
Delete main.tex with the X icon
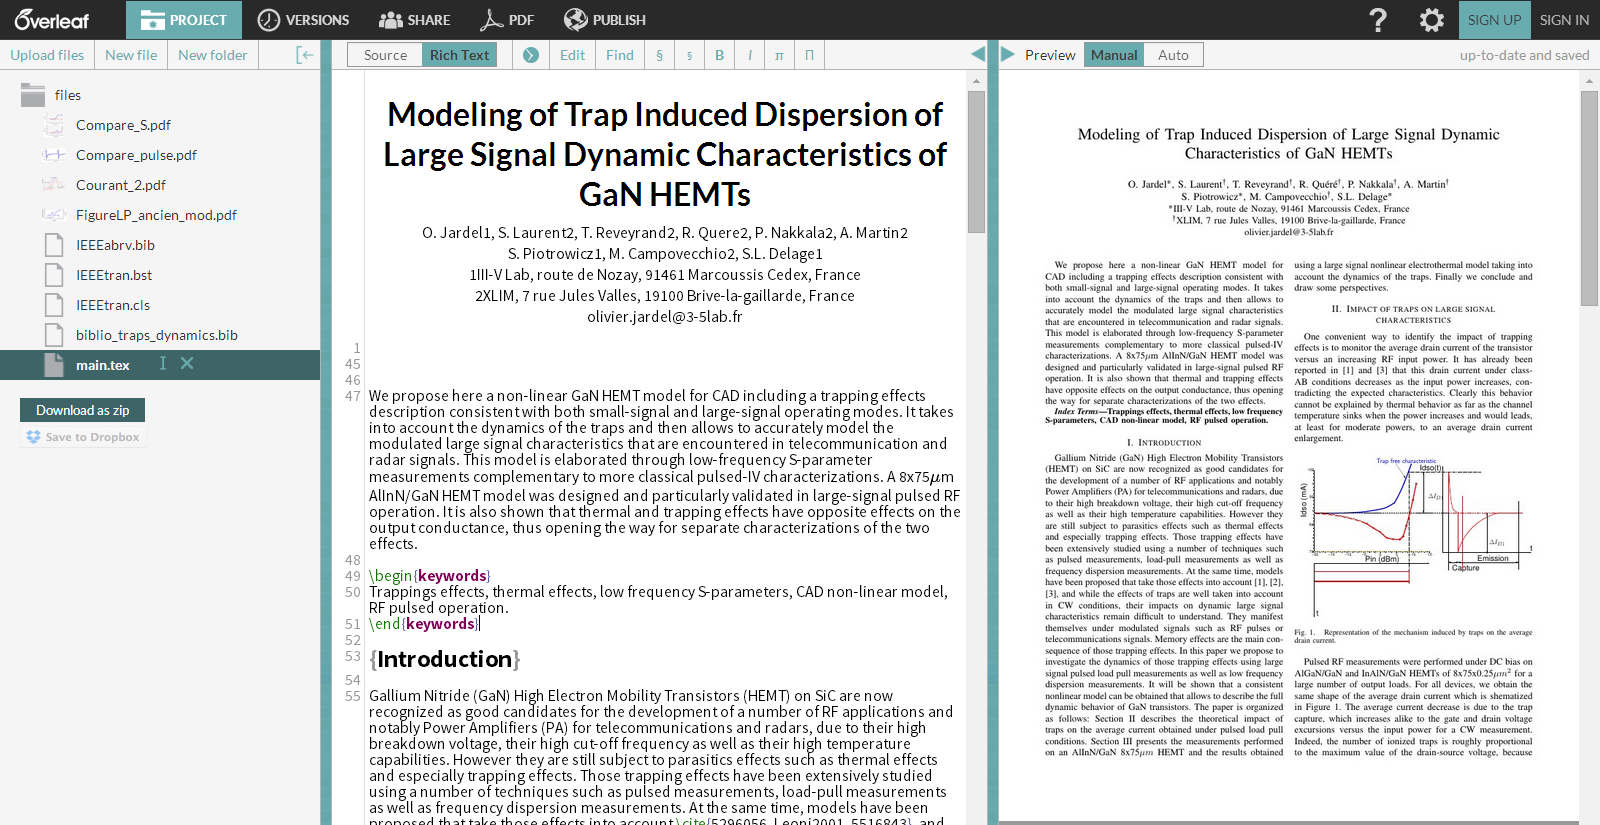(x=187, y=364)
